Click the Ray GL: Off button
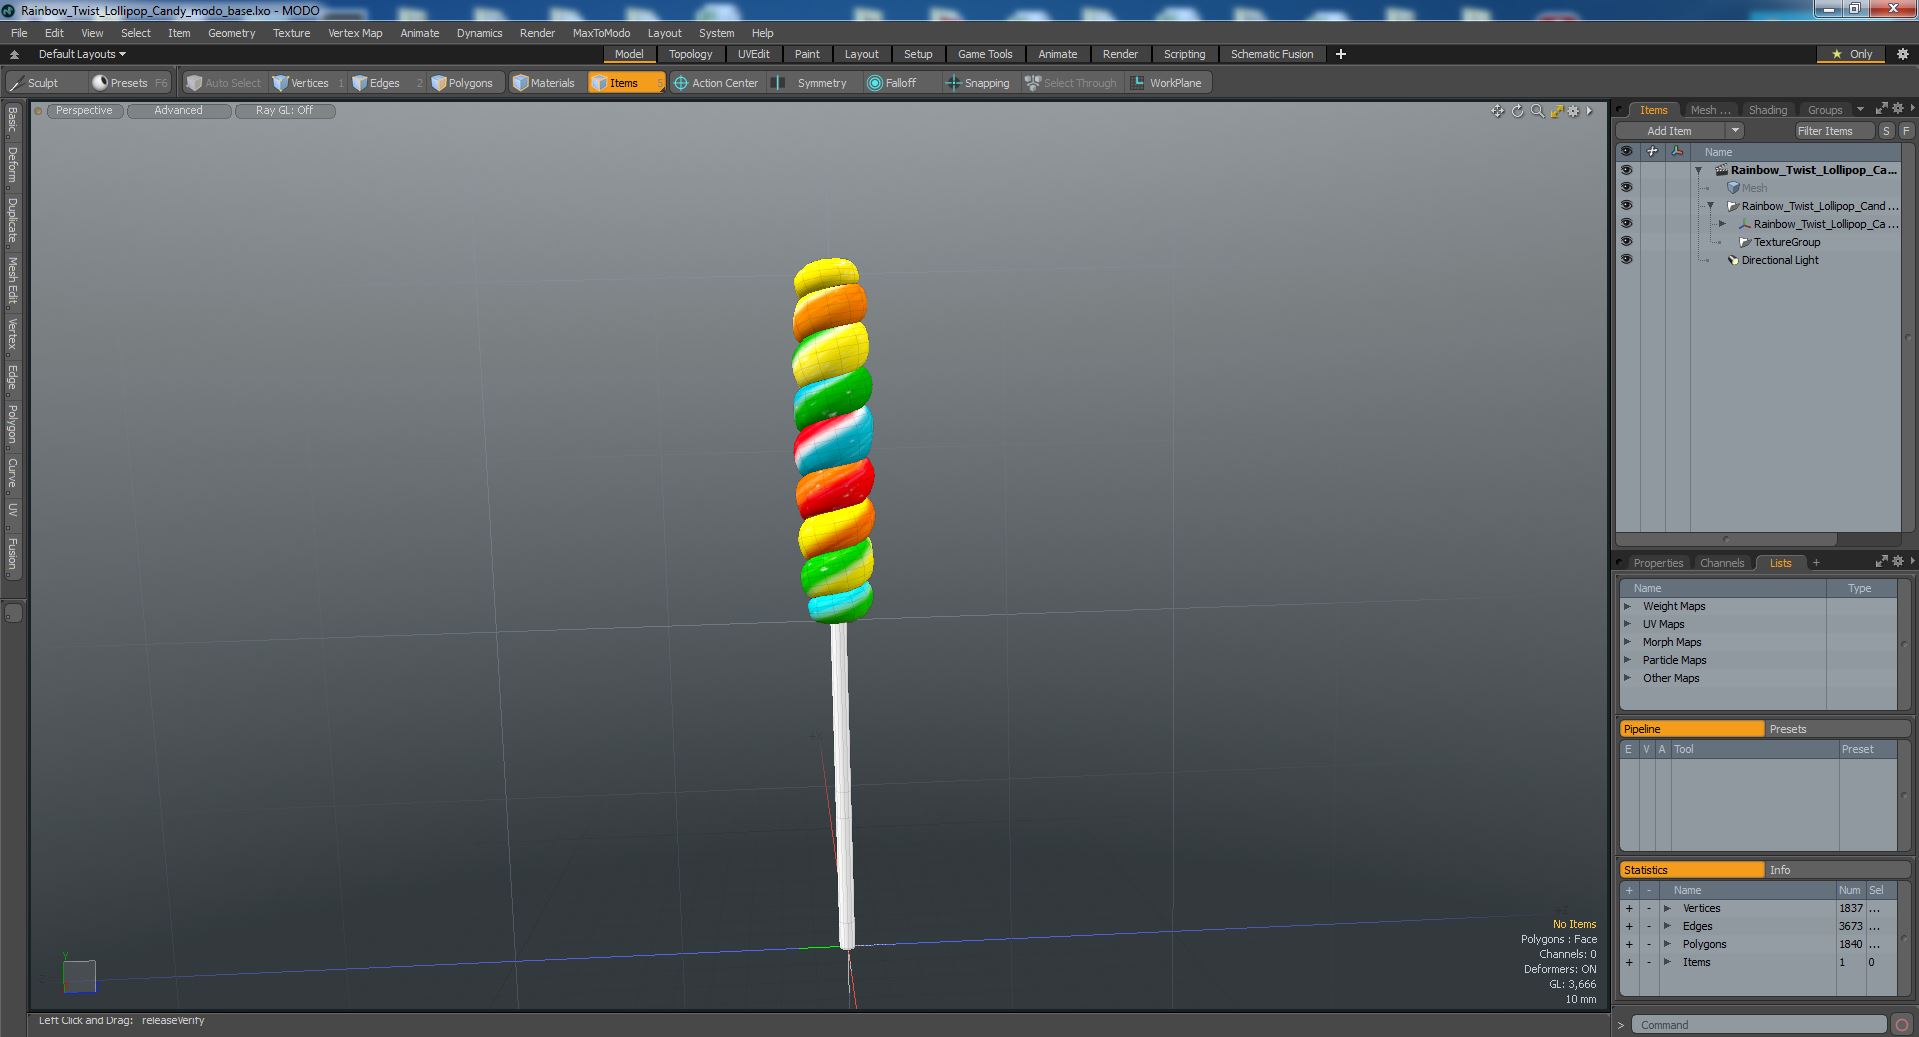 tap(284, 111)
